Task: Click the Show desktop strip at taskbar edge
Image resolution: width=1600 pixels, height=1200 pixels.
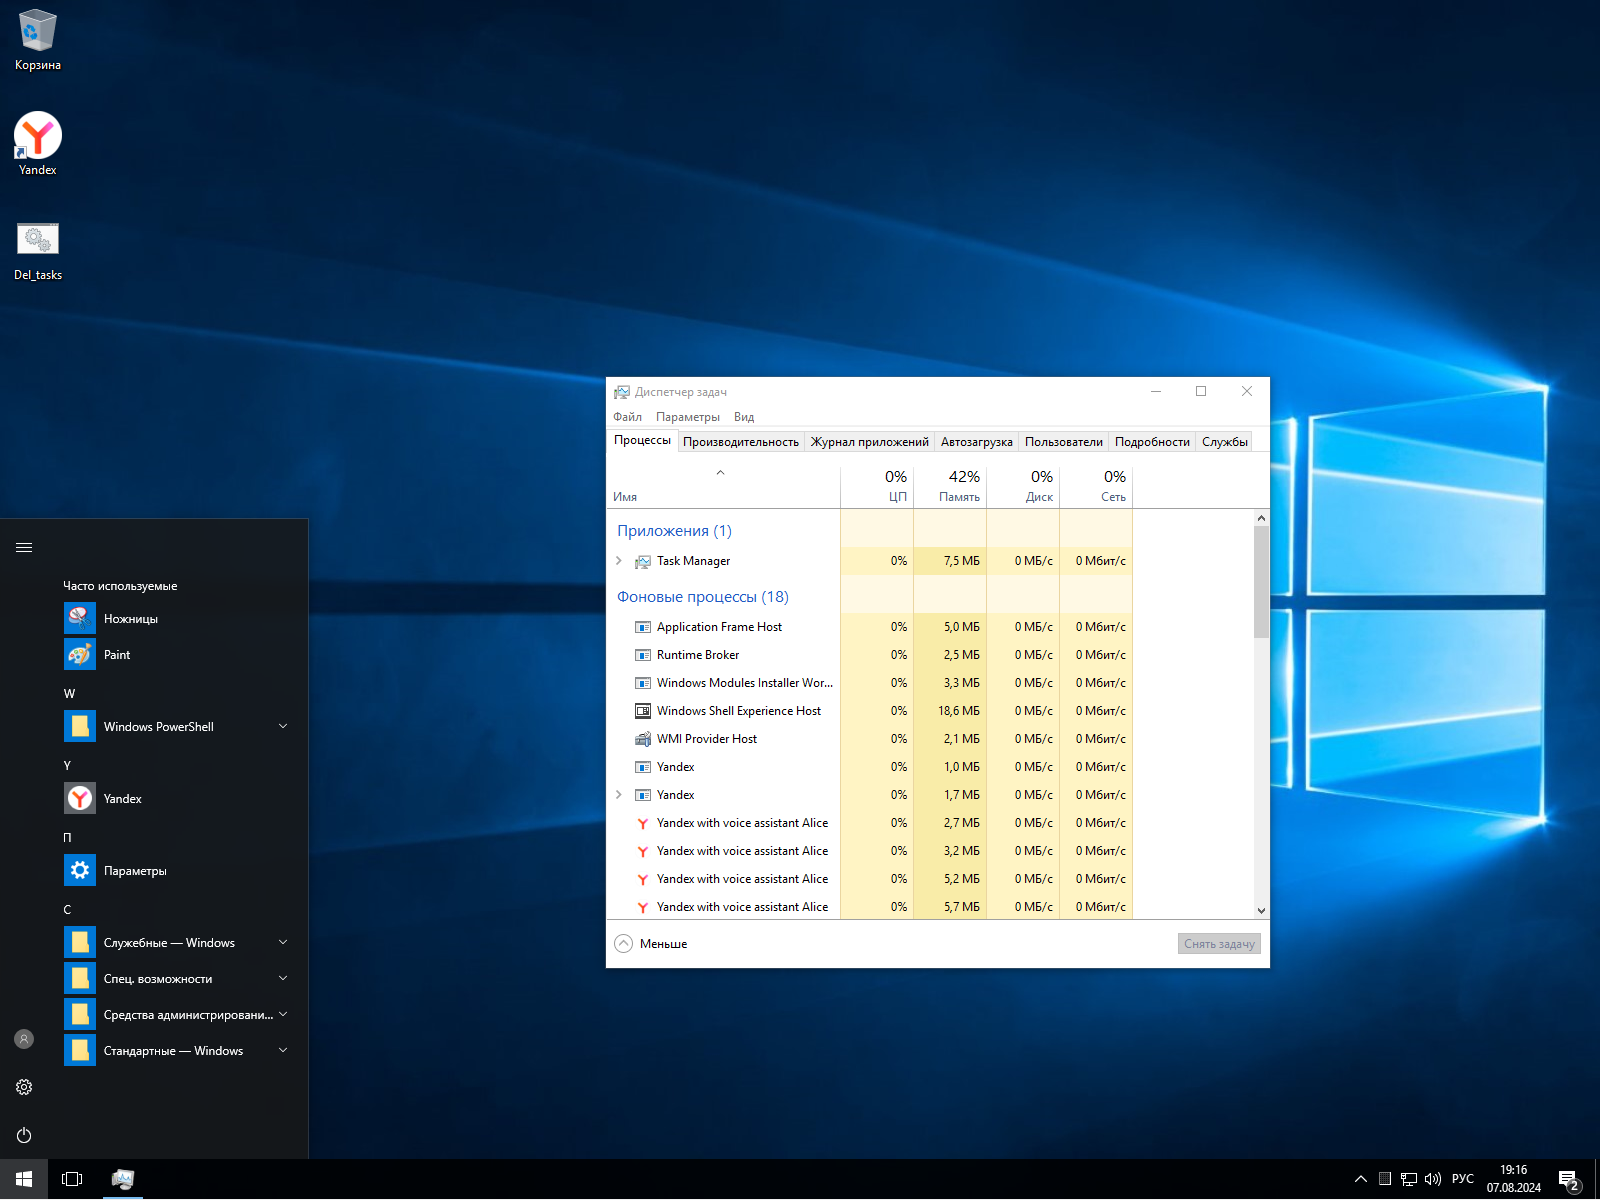Action: [1597, 1179]
